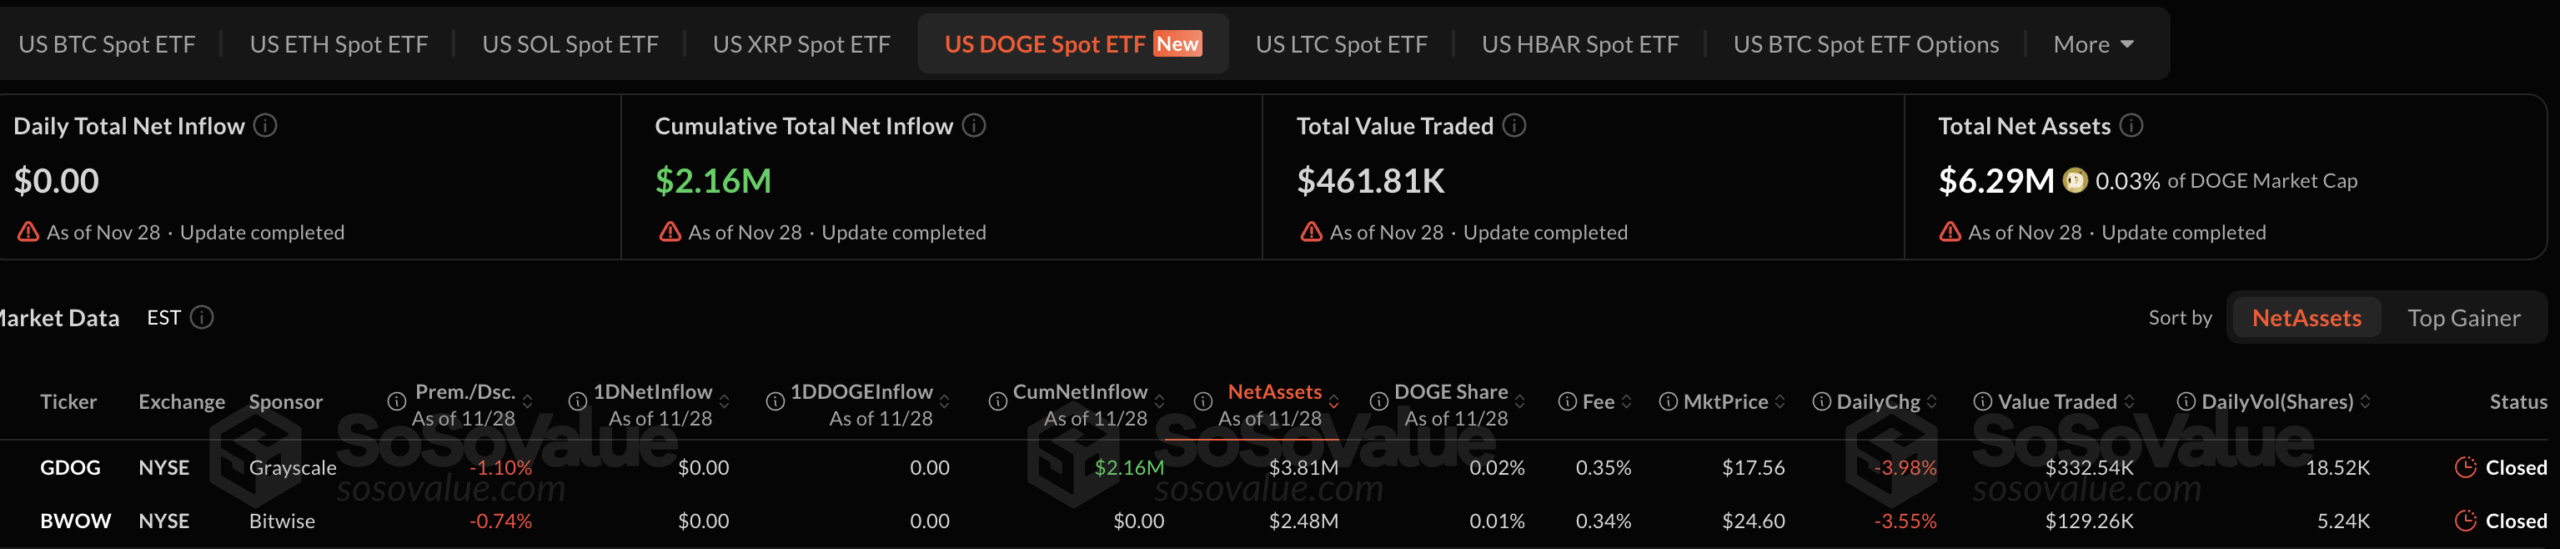The image size is (2560, 549).
Task: Click the 1DNetInflow column header
Action: [653, 392]
